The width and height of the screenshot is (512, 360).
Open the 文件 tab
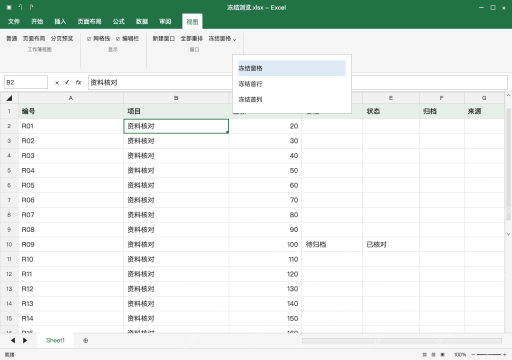14,22
